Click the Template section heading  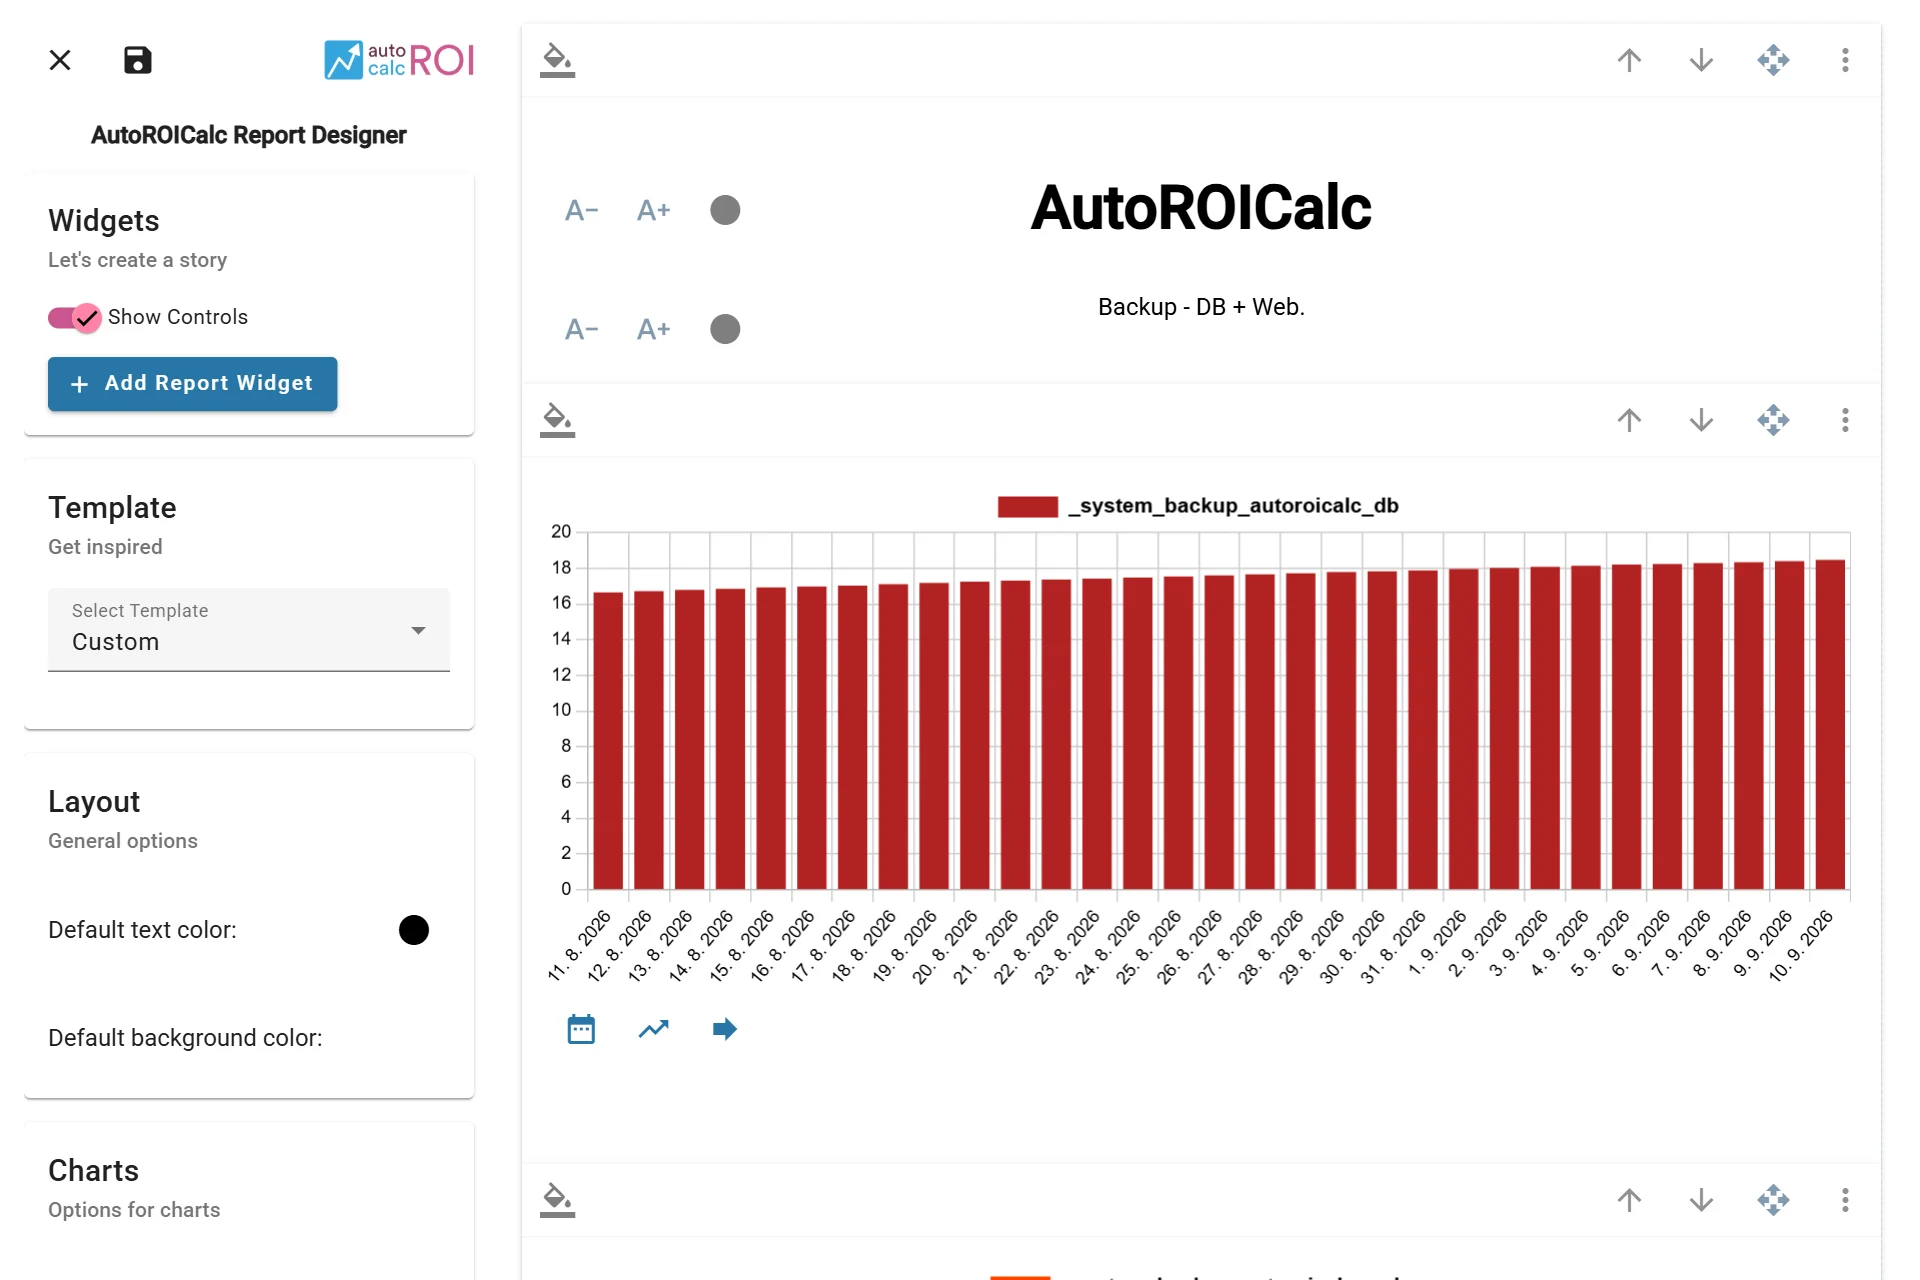[112, 508]
